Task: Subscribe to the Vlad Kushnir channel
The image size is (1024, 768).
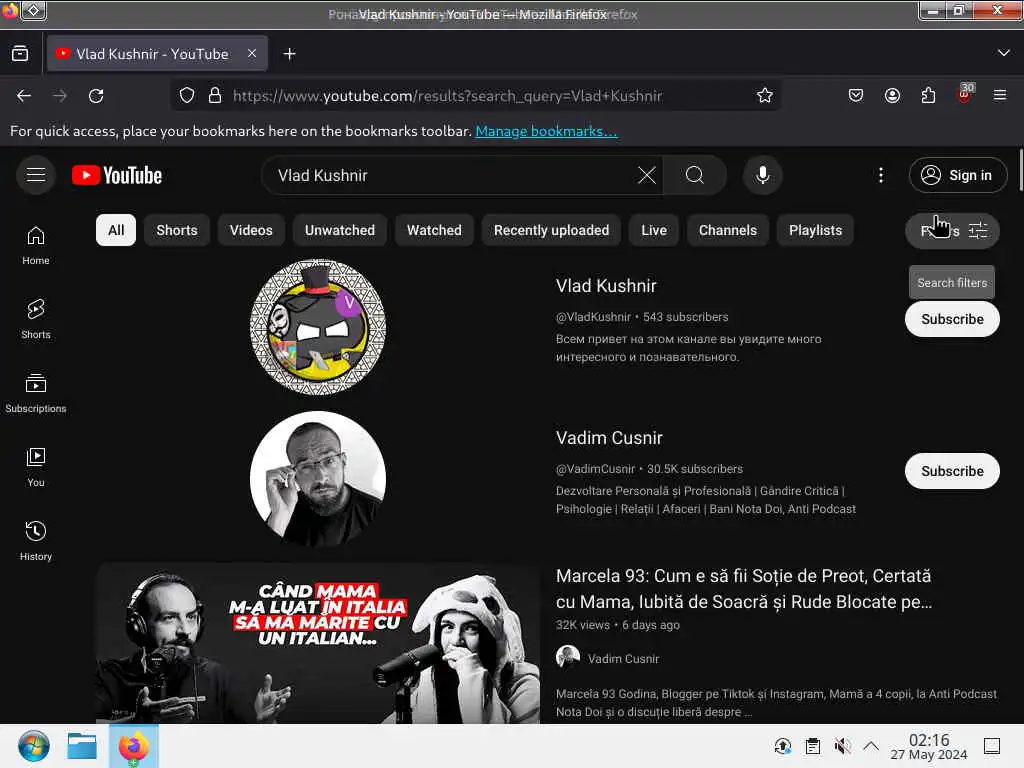Action: pyautogui.click(x=952, y=319)
